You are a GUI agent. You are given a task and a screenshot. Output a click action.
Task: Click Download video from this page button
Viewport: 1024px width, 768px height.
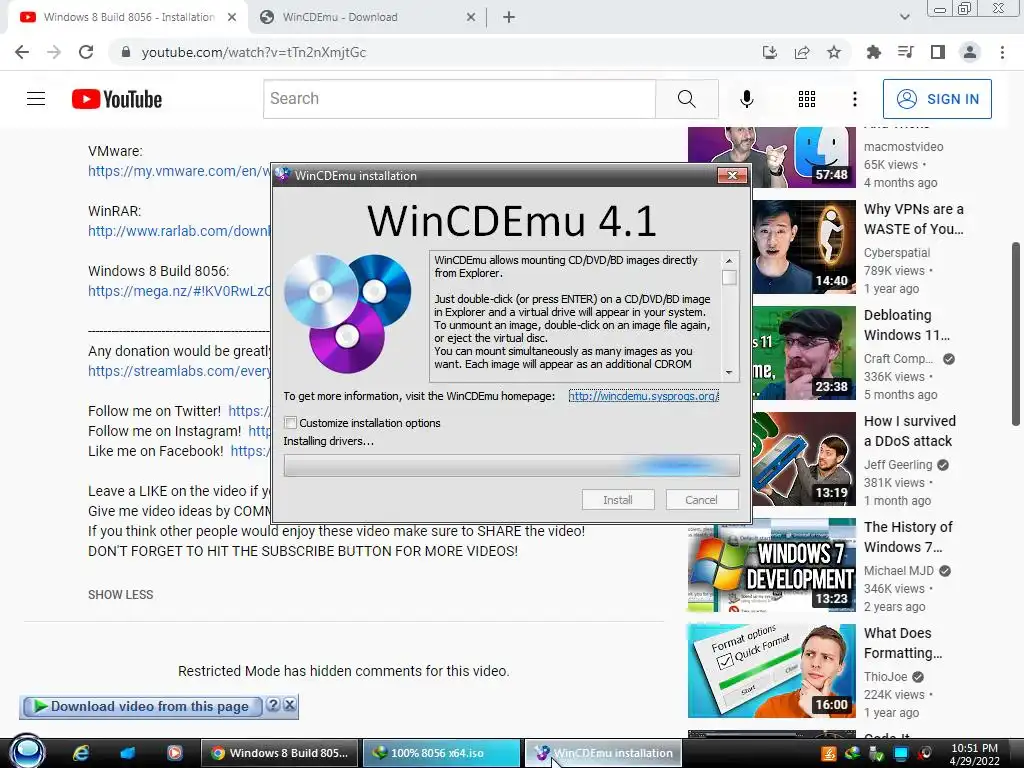(142, 706)
